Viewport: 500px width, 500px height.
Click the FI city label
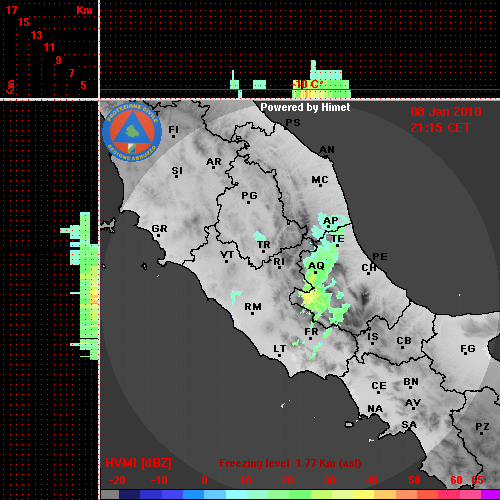pos(173,129)
